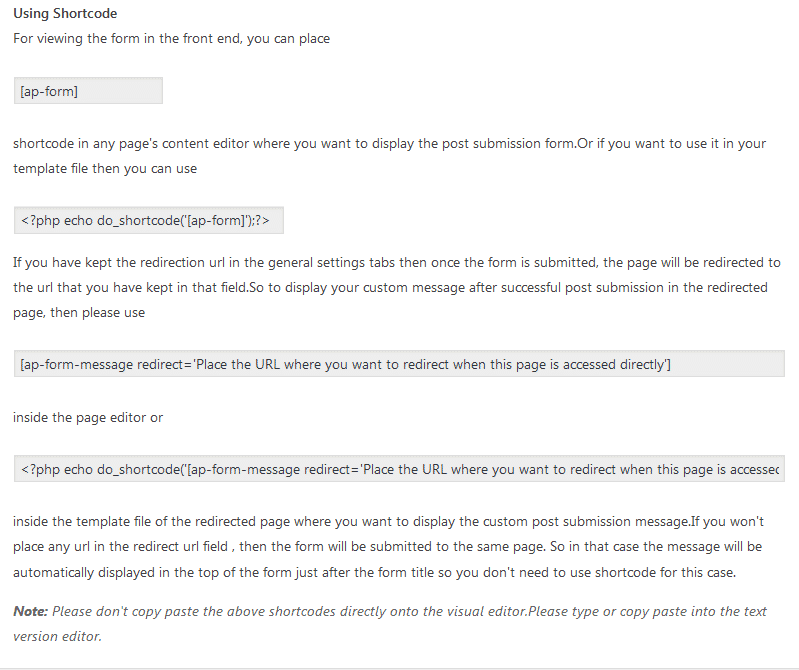
Task: Click the text 'For viewing the form in the front end'
Action: 127,39
